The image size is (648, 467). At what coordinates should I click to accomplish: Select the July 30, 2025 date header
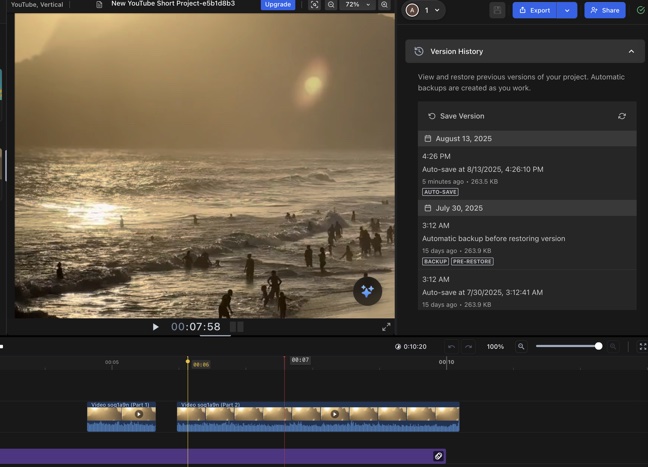(x=527, y=208)
